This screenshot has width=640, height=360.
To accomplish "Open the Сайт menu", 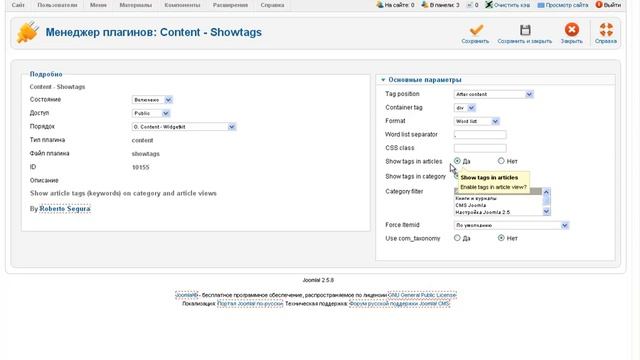I will [x=18, y=5].
